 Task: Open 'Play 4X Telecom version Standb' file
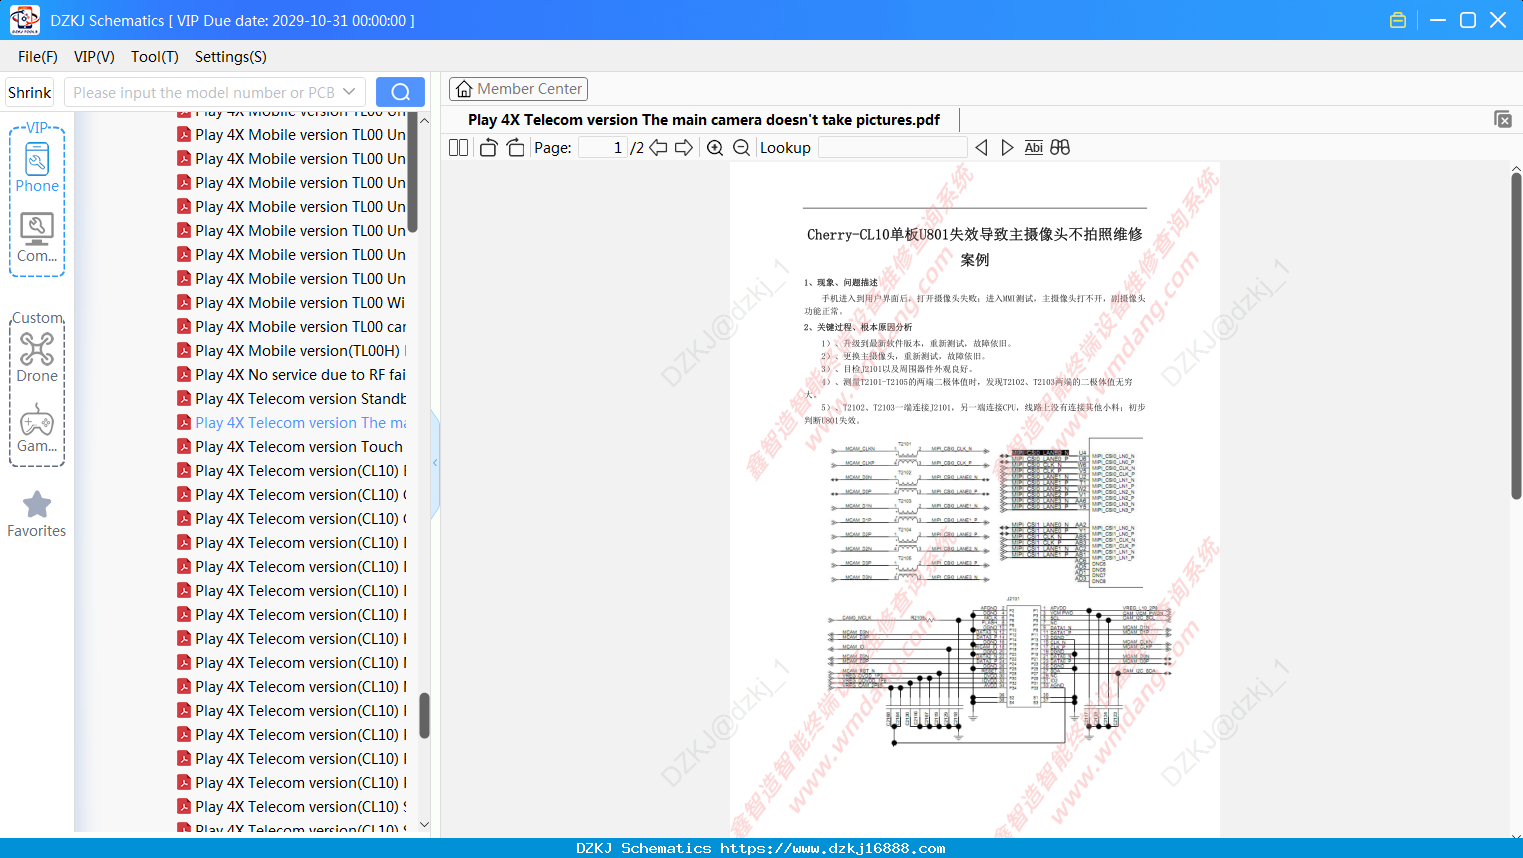[300, 398]
